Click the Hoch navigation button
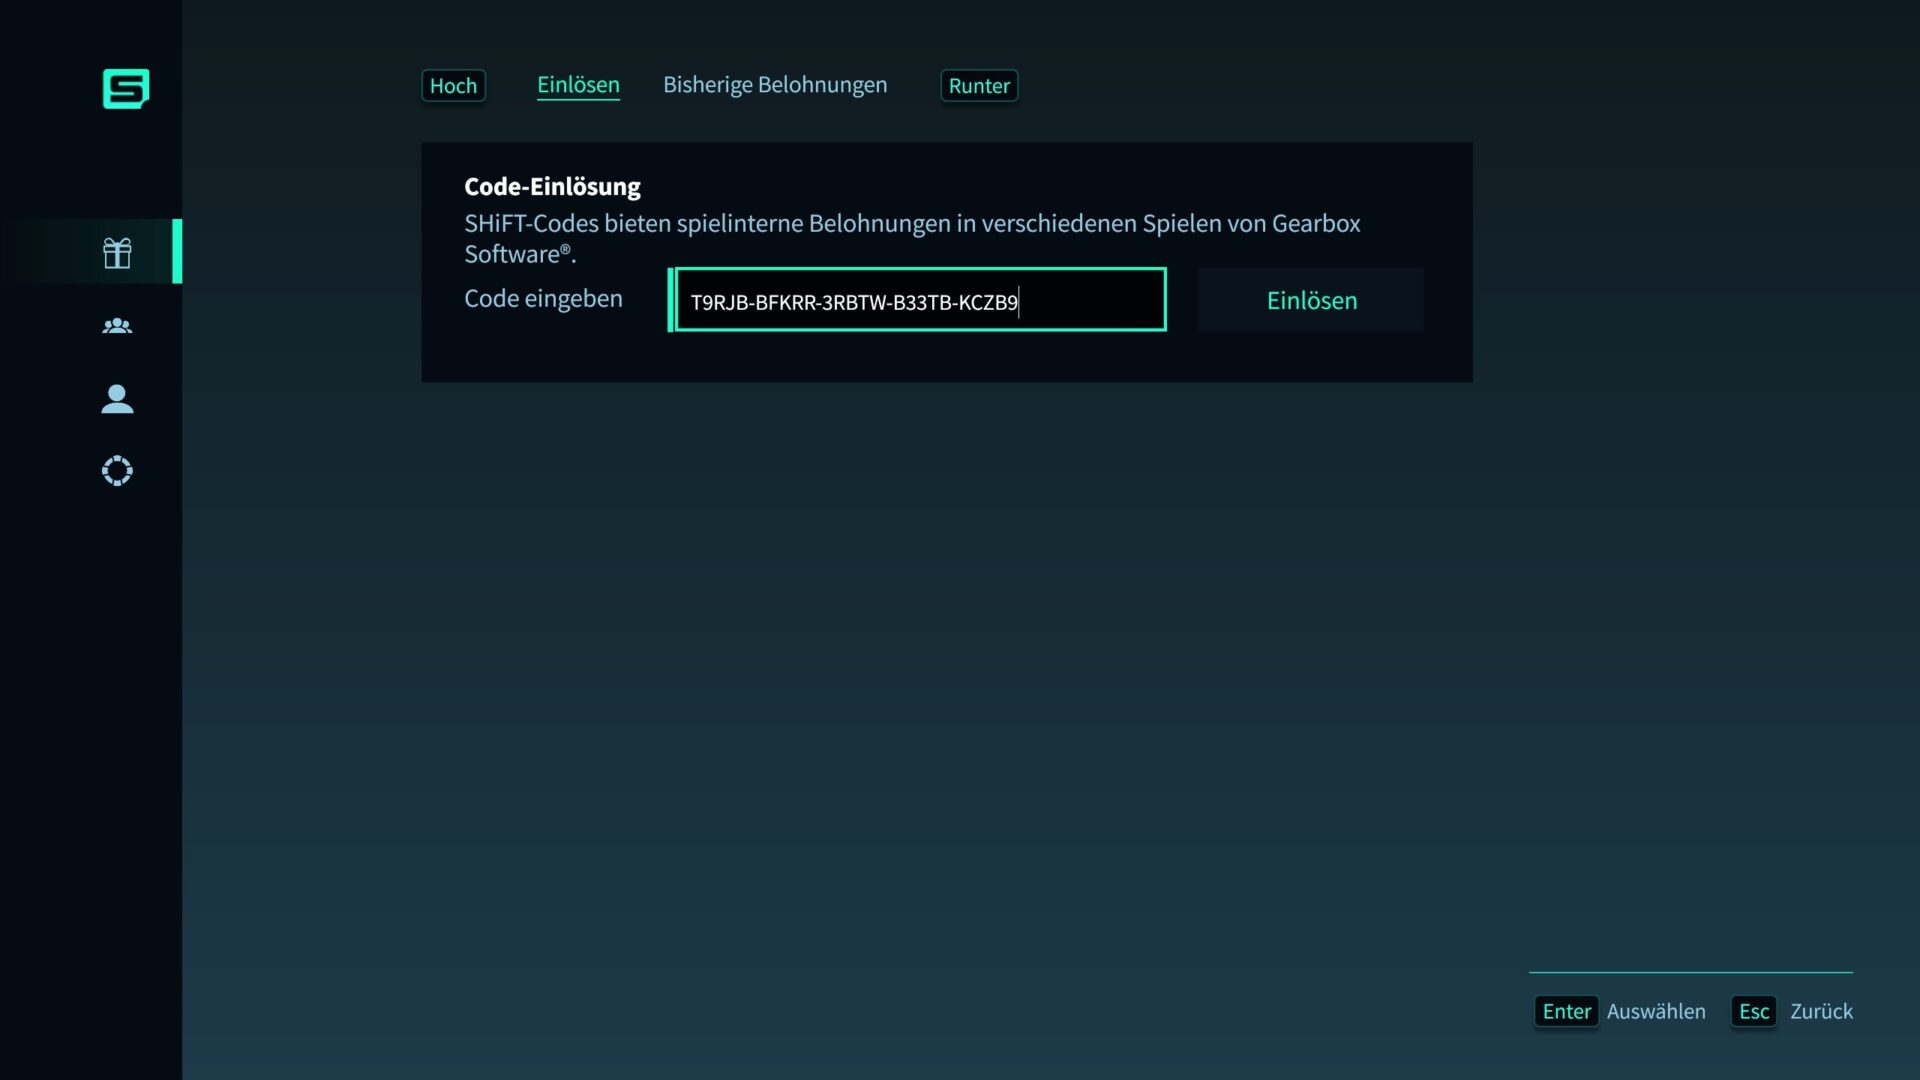The height and width of the screenshot is (1080, 1920). tap(453, 85)
